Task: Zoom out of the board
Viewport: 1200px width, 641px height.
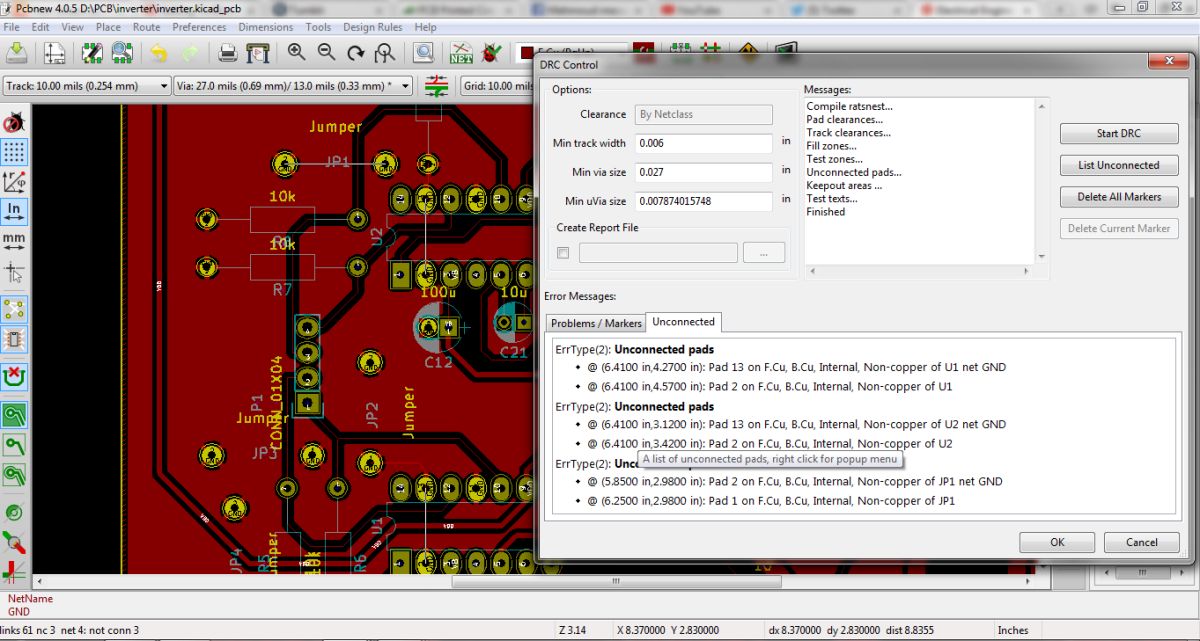Action: point(326,52)
